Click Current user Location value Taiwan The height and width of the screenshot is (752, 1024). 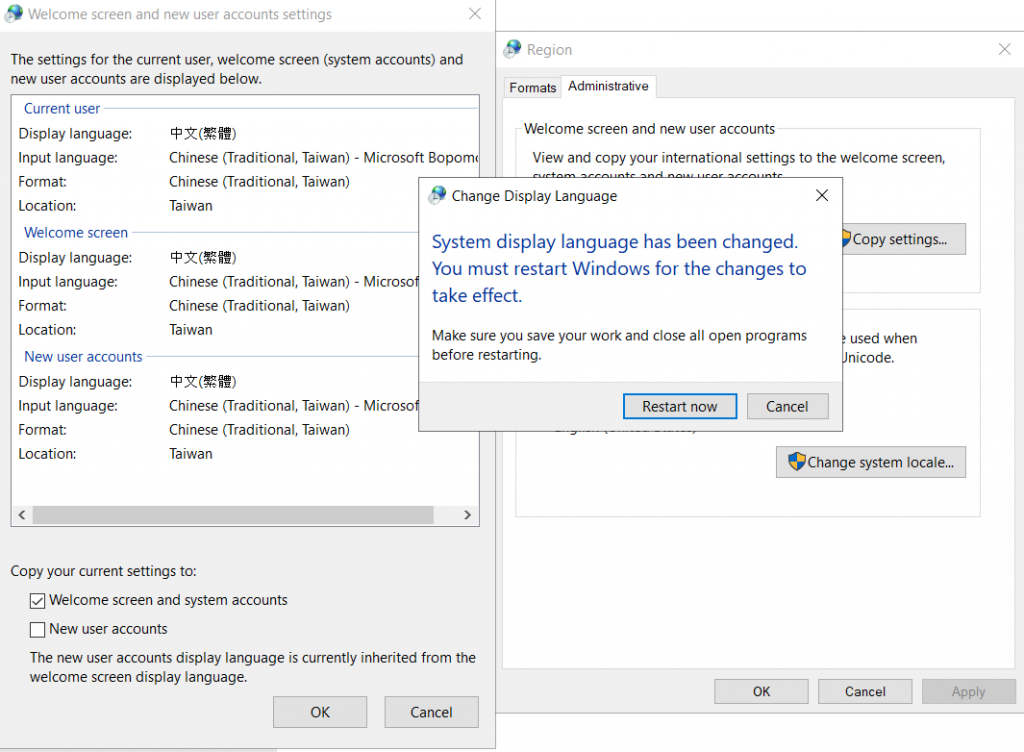(x=191, y=206)
